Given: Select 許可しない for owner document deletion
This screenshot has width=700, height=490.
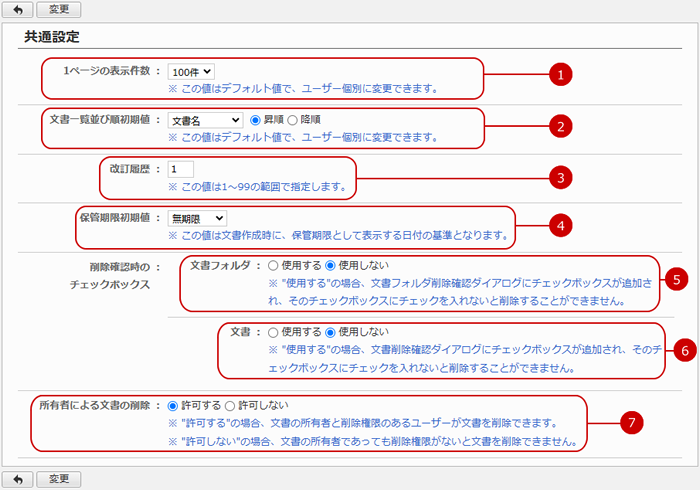Looking at the screenshot, I should click(x=229, y=406).
